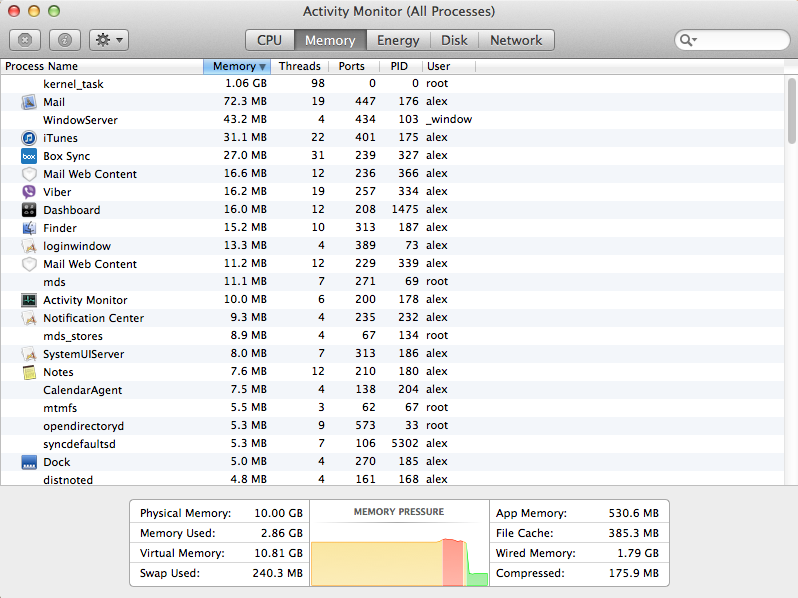Click the Viber app icon

coord(29,192)
